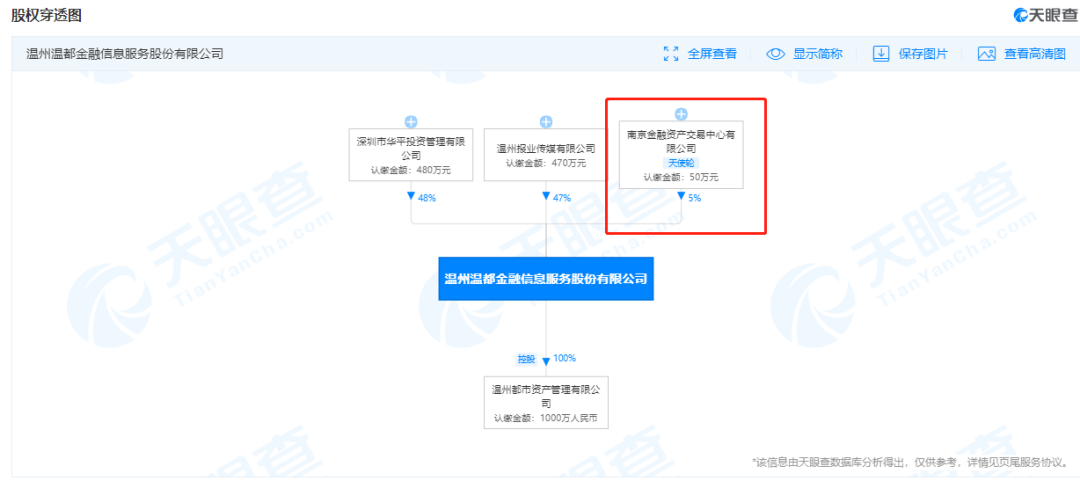Click the 48% share label
Viewport: 1080px width, 481px height.
tap(427, 198)
